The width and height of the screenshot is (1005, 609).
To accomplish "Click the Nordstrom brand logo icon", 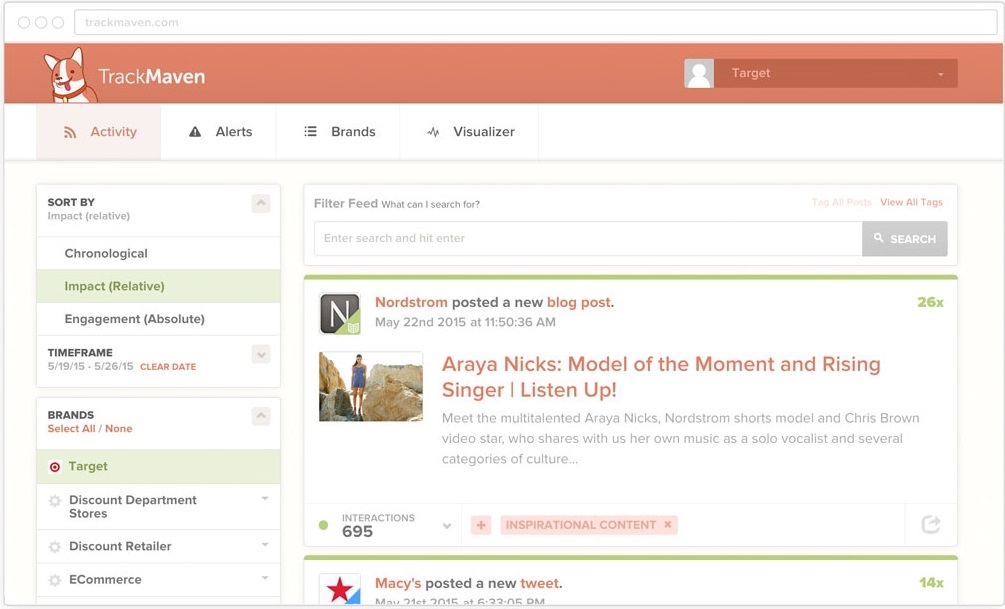I will (x=340, y=313).
